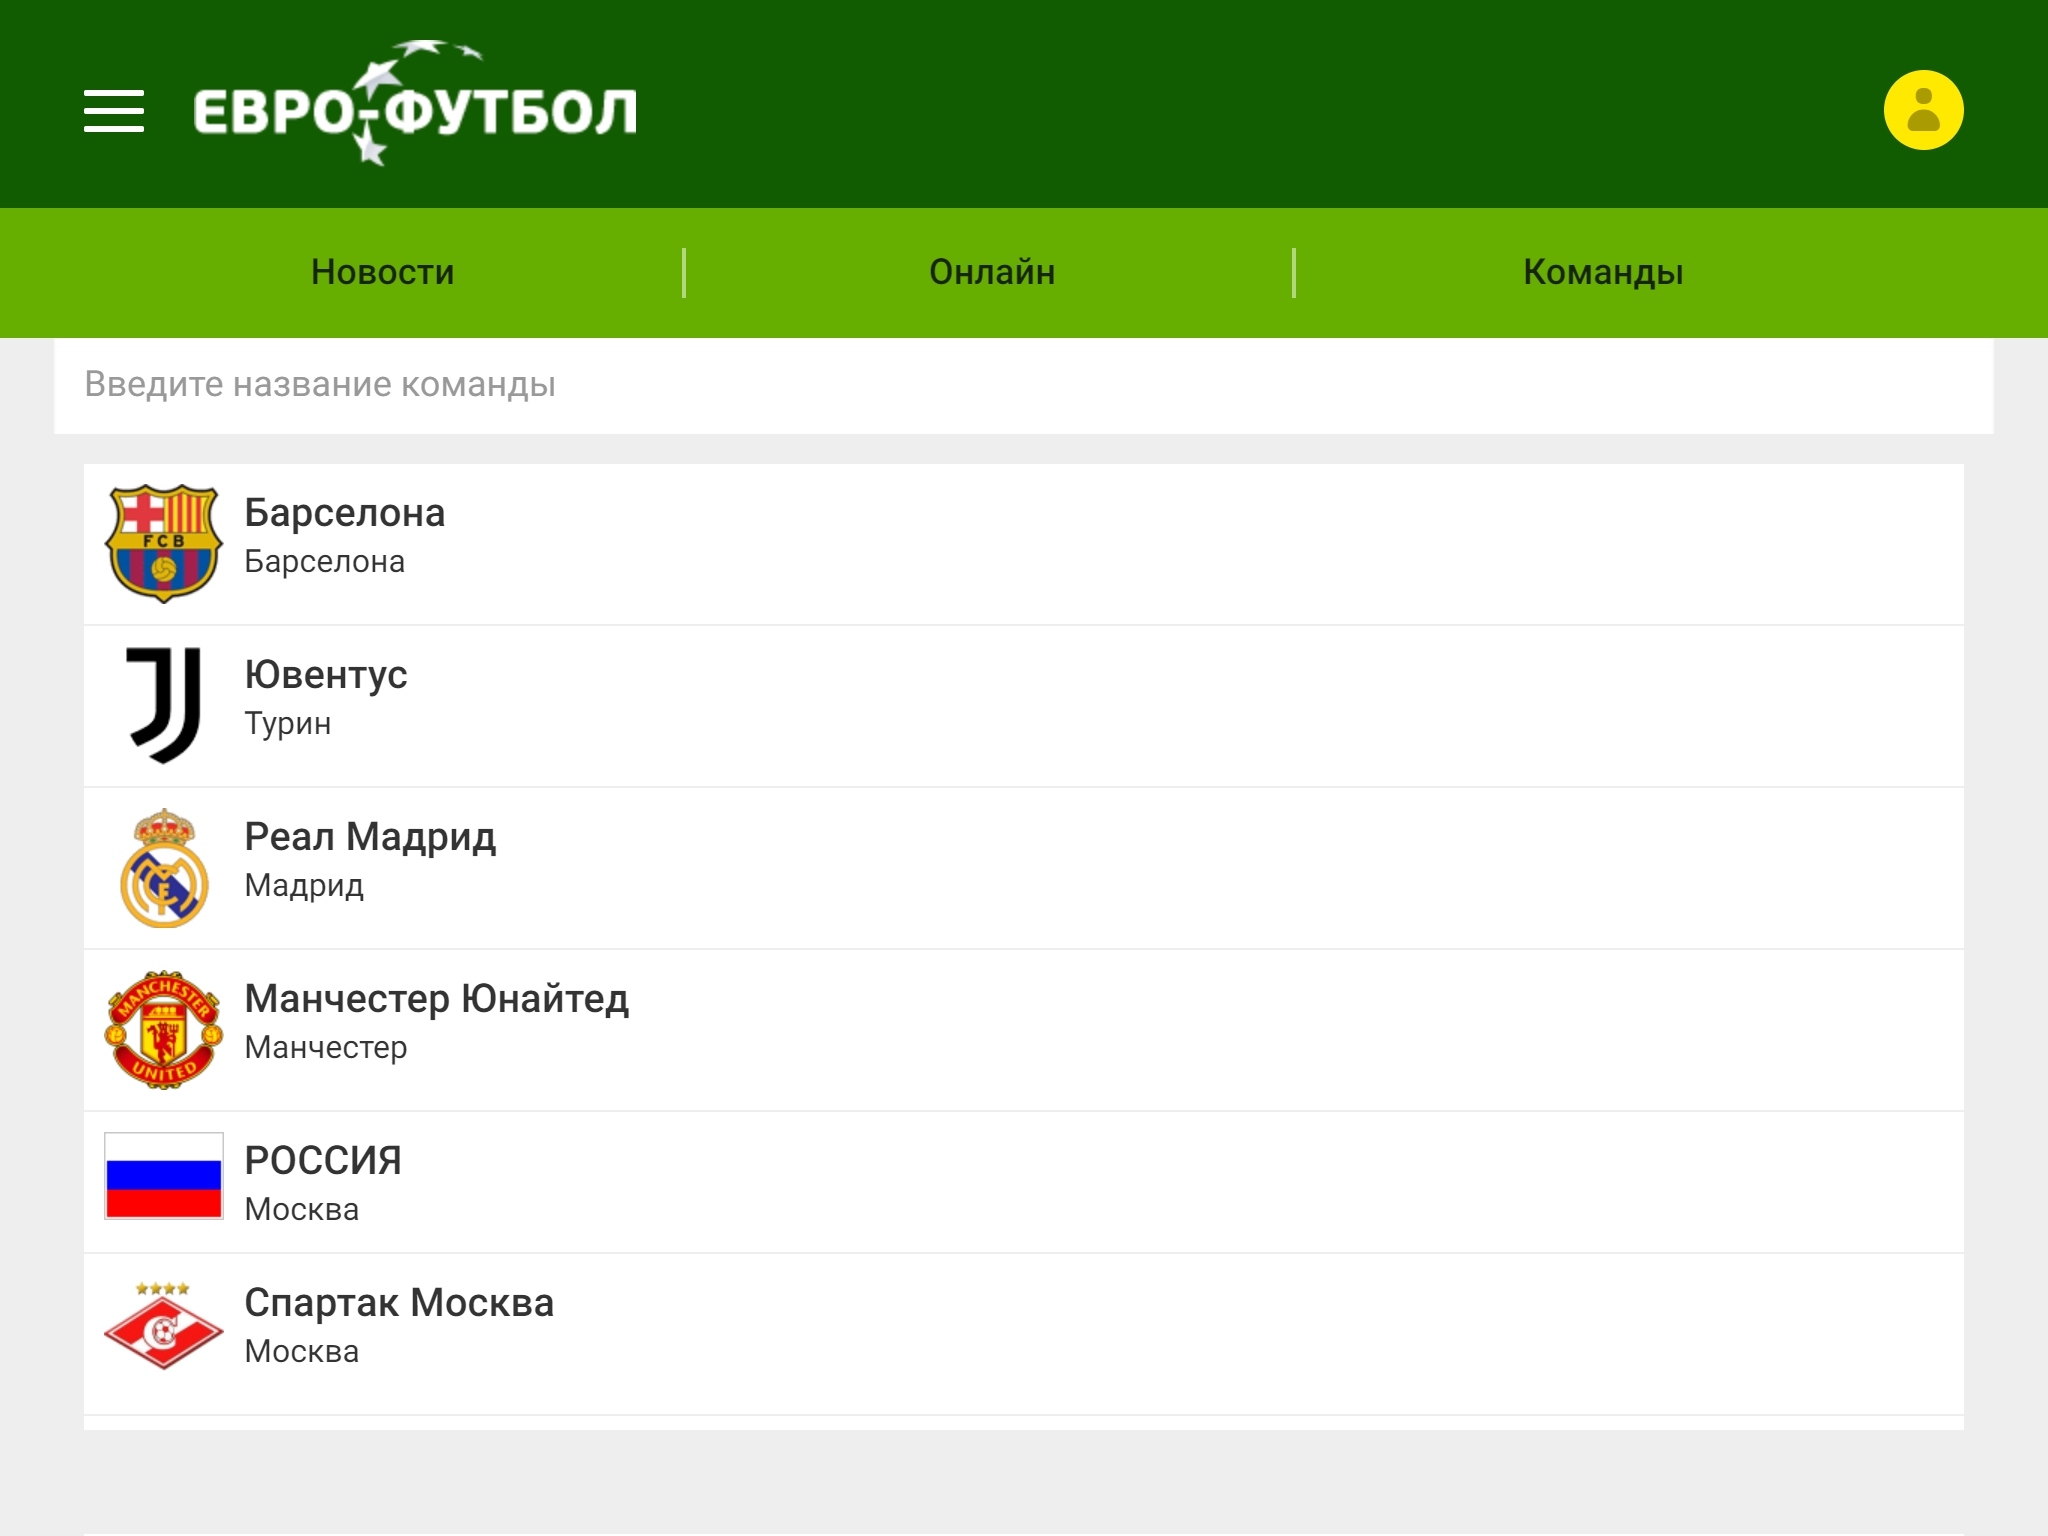Focus the team name search field
This screenshot has width=2048, height=1536.
coord(1023,385)
